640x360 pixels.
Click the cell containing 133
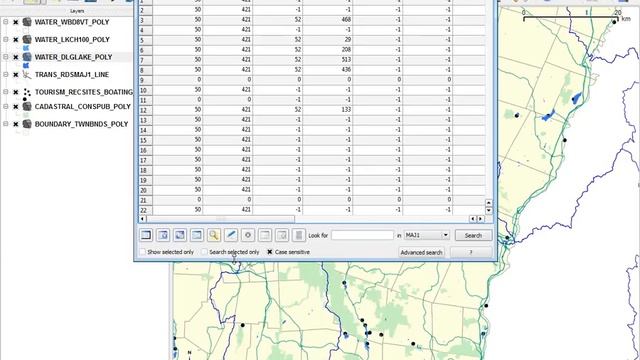pos(327,110)
